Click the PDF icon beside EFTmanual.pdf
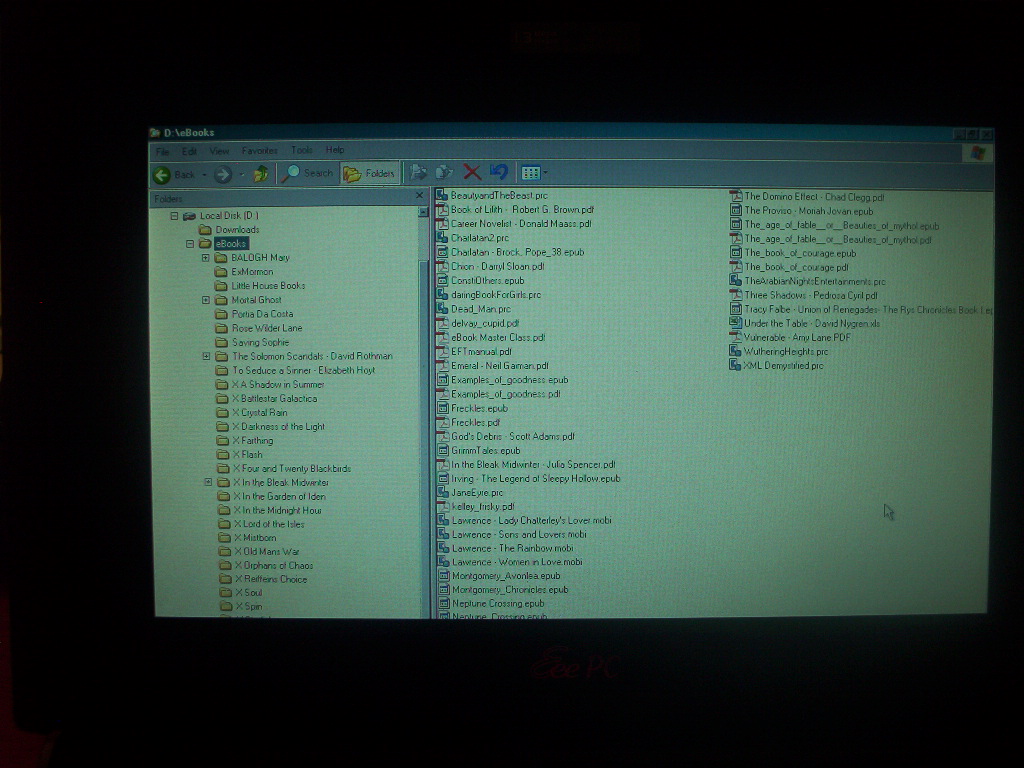 coord(442,351)
